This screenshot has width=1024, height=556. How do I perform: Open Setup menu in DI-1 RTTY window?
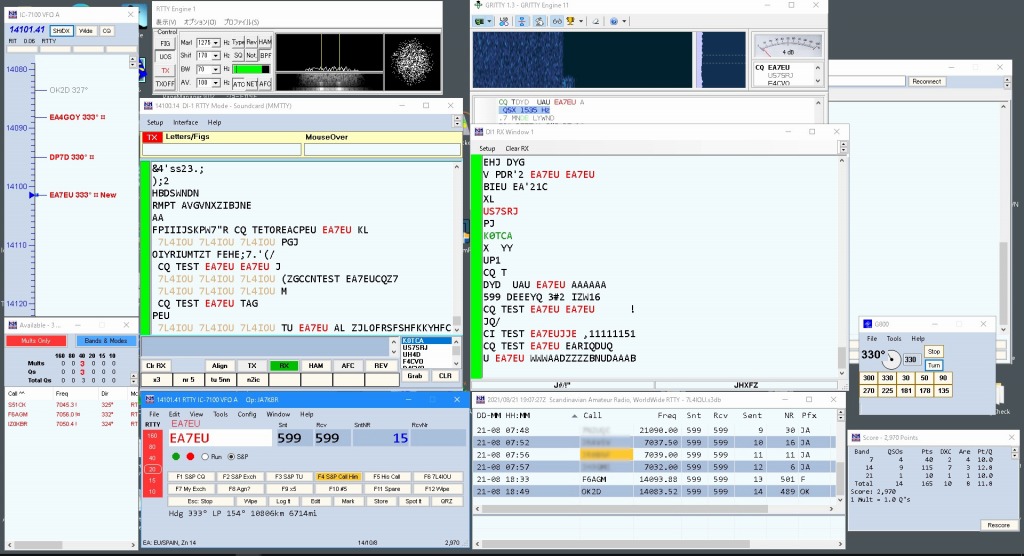click(155, 122)
